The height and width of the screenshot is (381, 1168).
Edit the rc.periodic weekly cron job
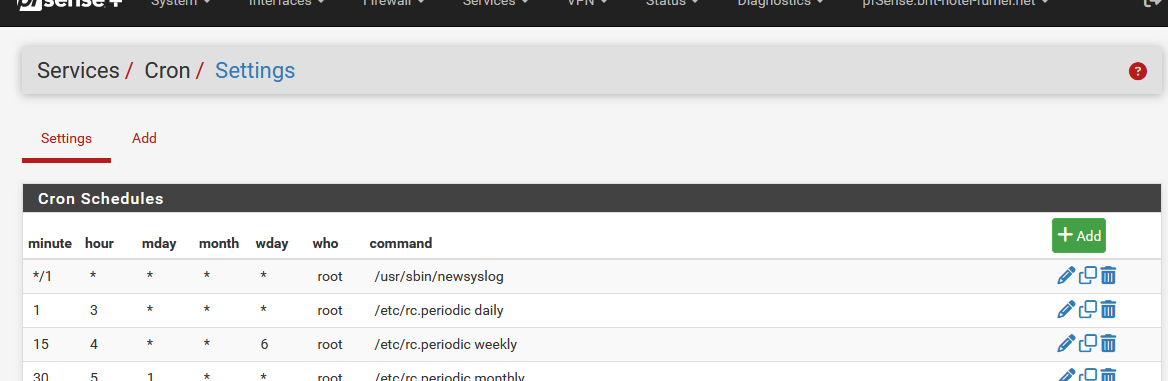click(1066, 344)
